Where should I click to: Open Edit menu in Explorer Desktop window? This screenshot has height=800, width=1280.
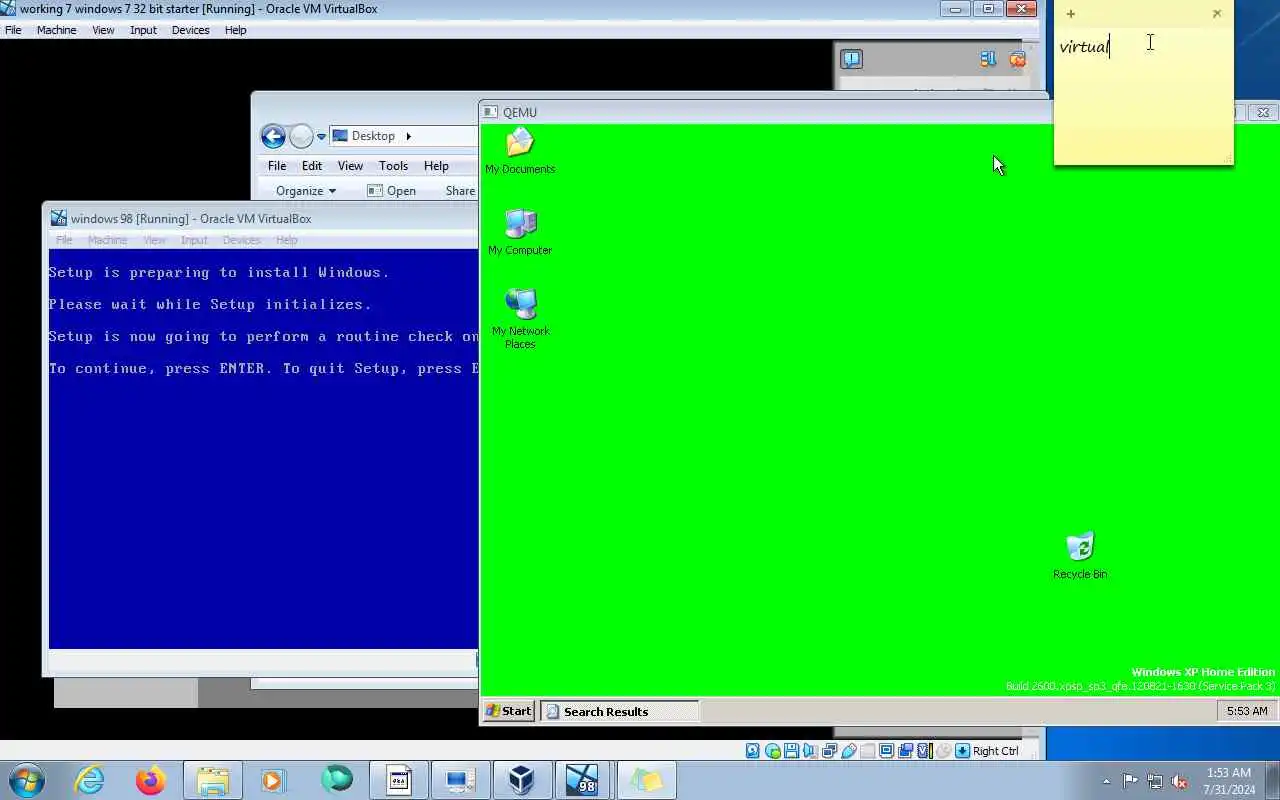312,166
